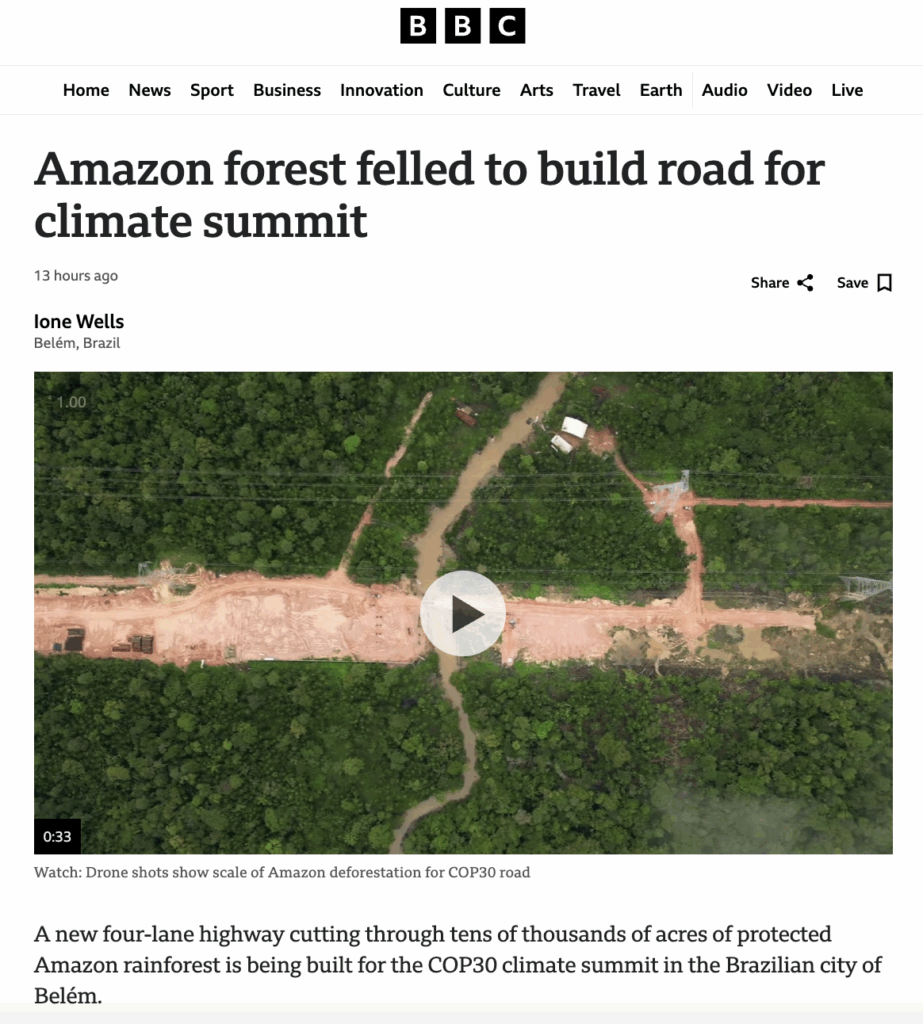
Task: Click the 0:33 video duration badge
Action: click(57, 837)
